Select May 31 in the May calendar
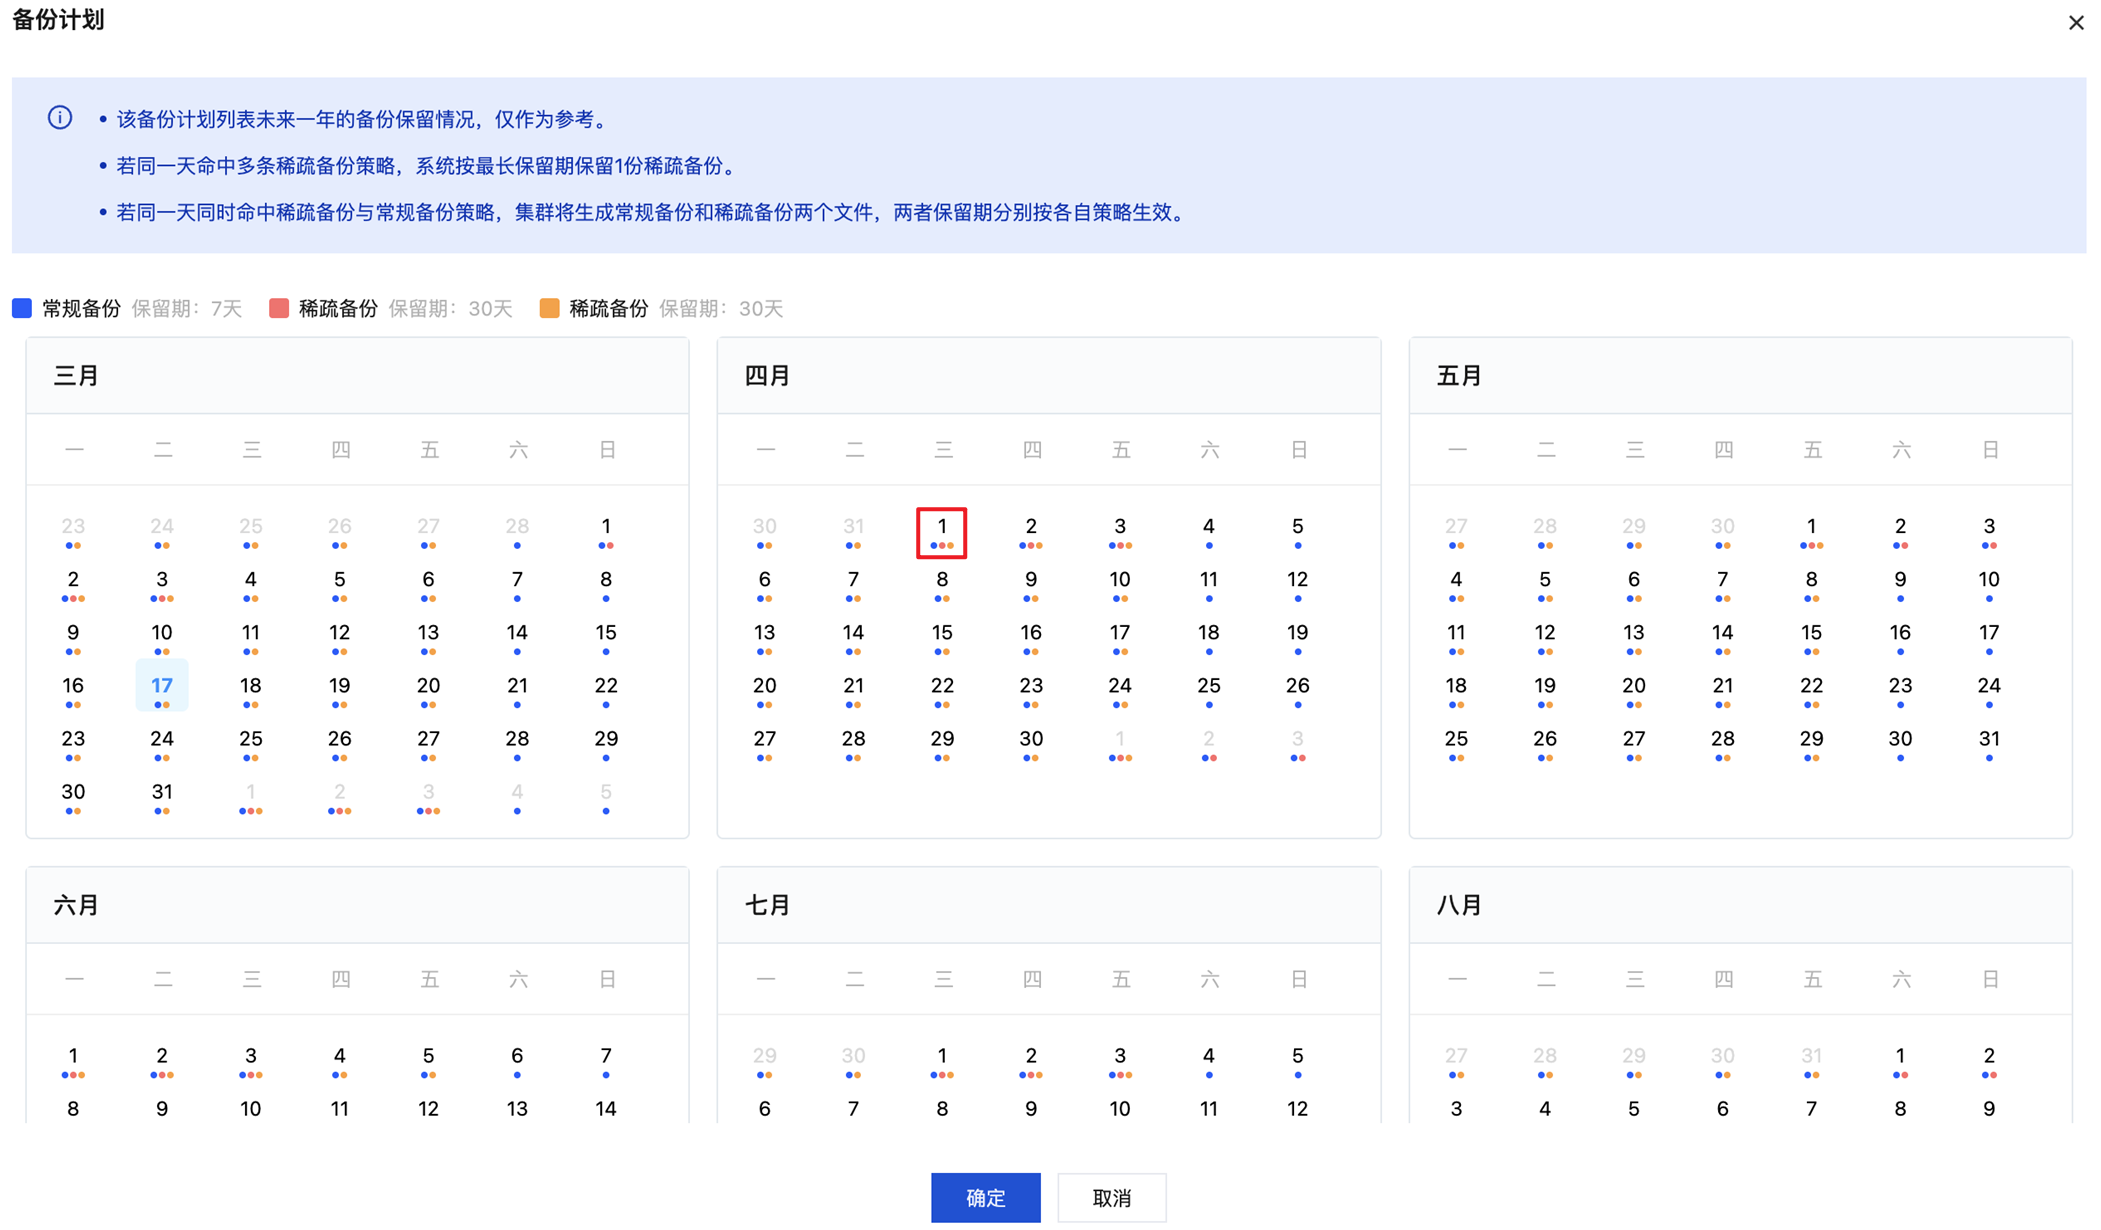The height and width of the screenshot is (1230, 2101). tap(1989, 740)
